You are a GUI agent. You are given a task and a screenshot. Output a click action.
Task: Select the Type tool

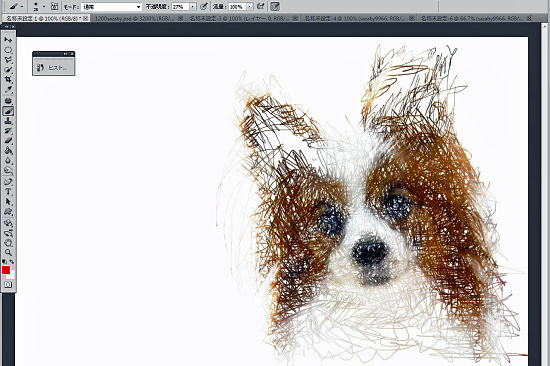pos(8,192)
